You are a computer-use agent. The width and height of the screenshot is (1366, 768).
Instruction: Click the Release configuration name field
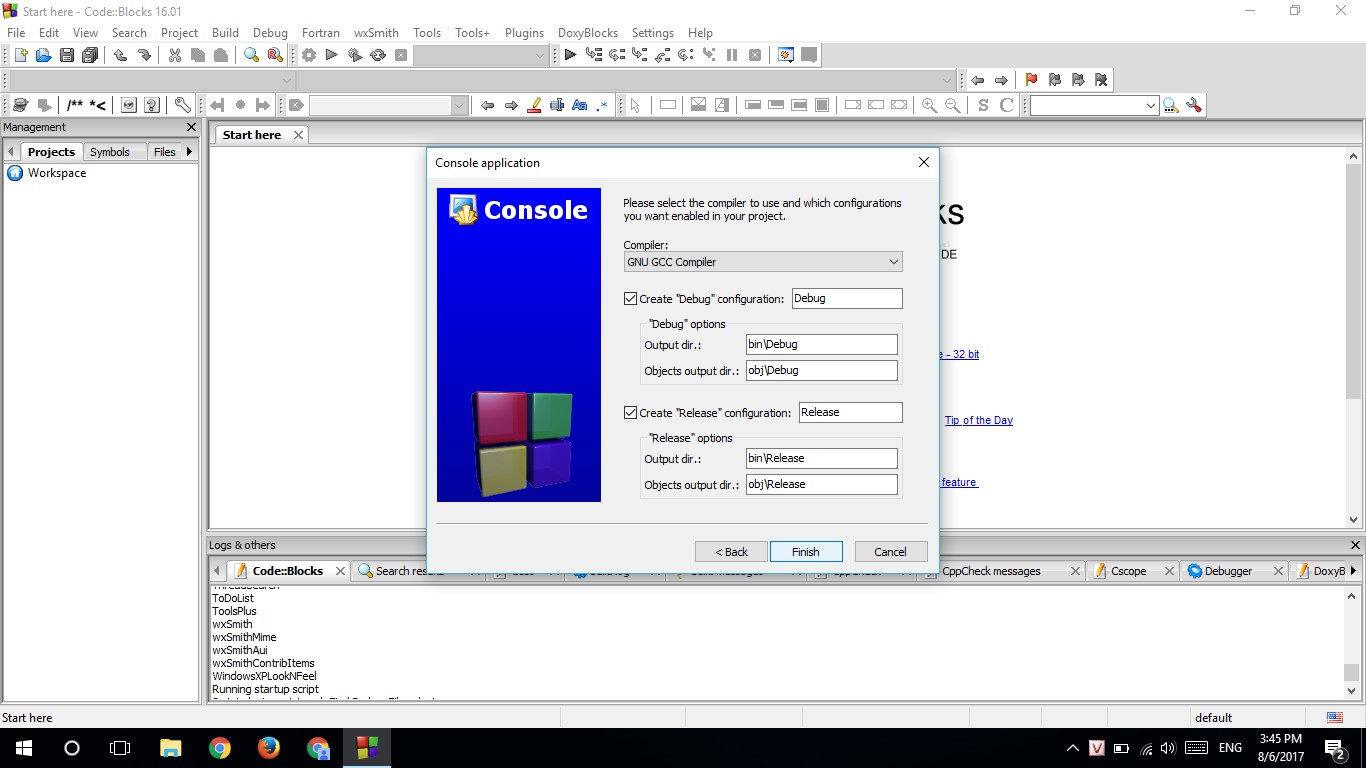(851, 412)
